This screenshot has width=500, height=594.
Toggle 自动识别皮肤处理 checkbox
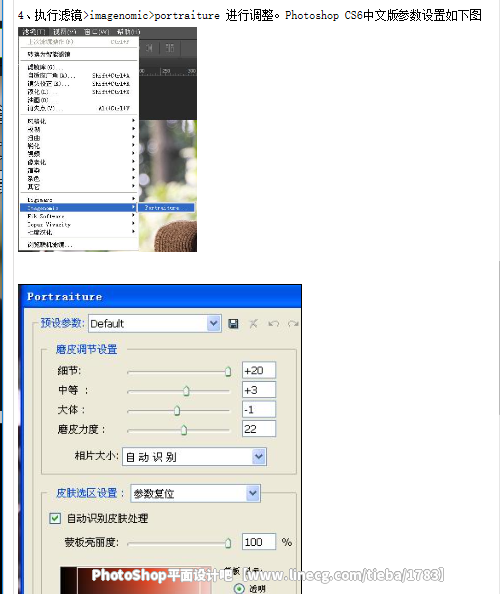tap(55, 518)
